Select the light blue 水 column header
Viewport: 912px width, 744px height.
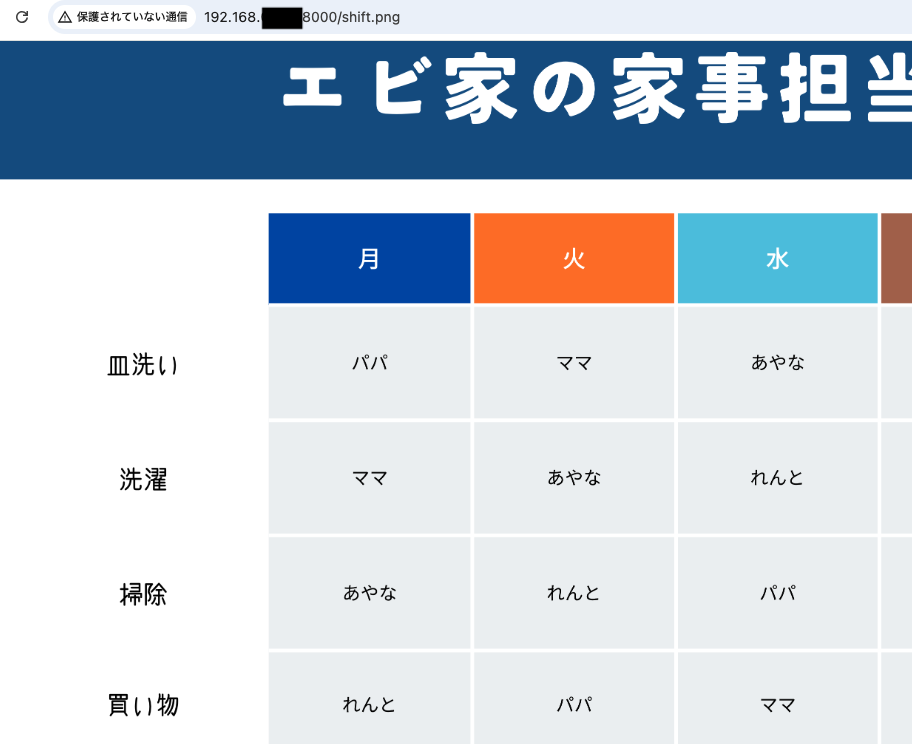point(777,258)
